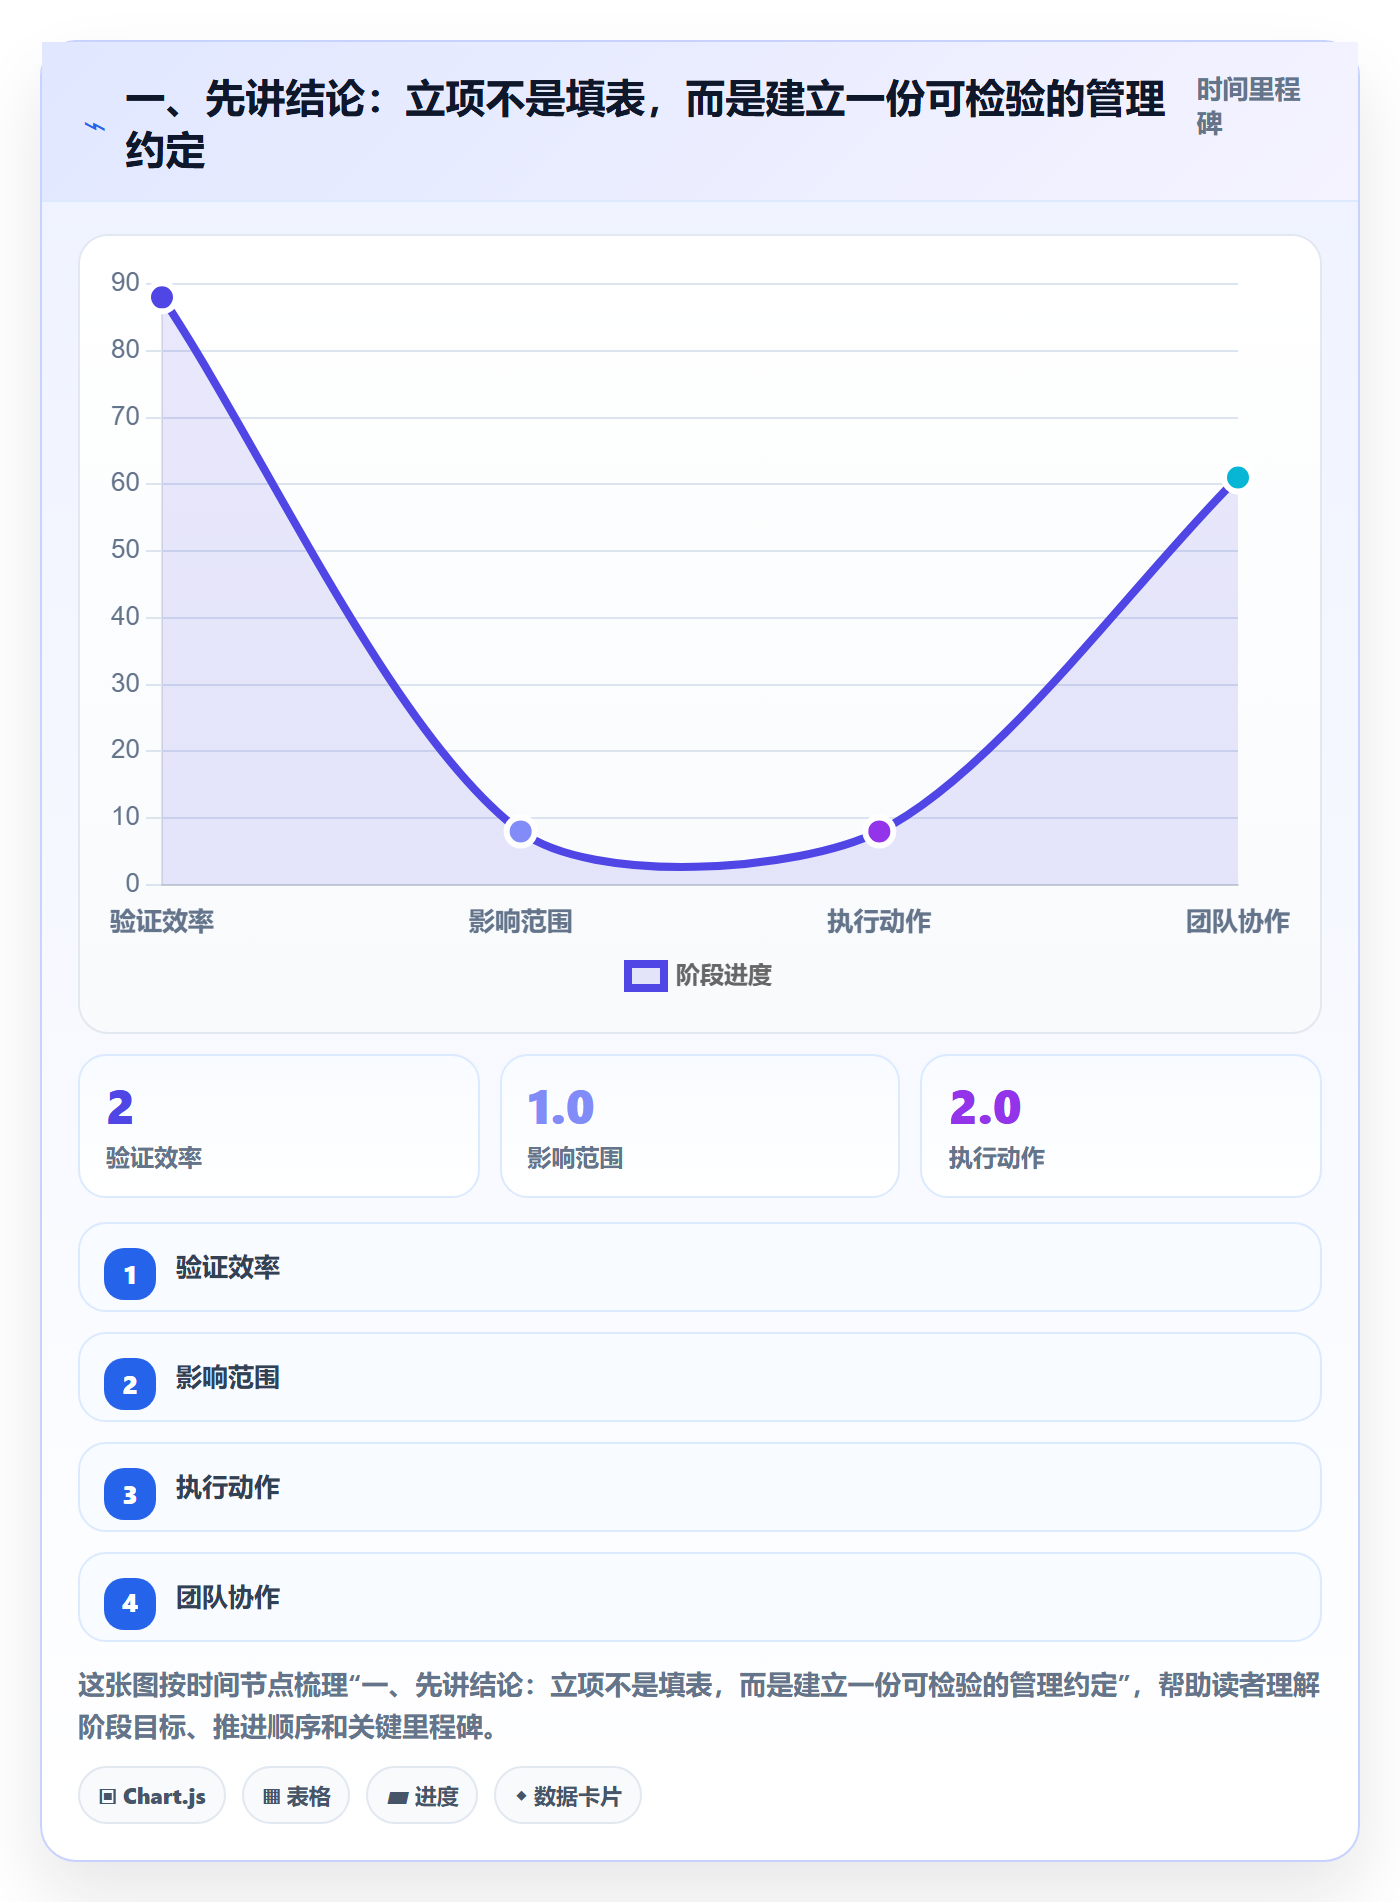Click the 时间里程碑 label in the header

tap(1248, 106)
